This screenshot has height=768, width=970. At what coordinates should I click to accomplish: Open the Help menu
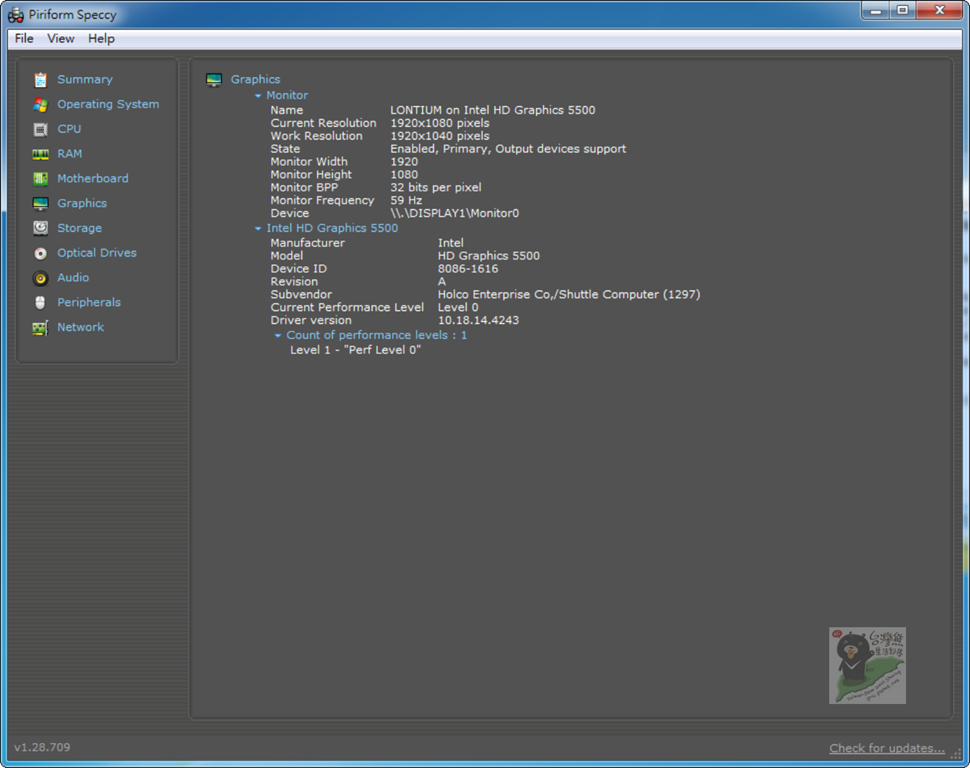(101, 38)
